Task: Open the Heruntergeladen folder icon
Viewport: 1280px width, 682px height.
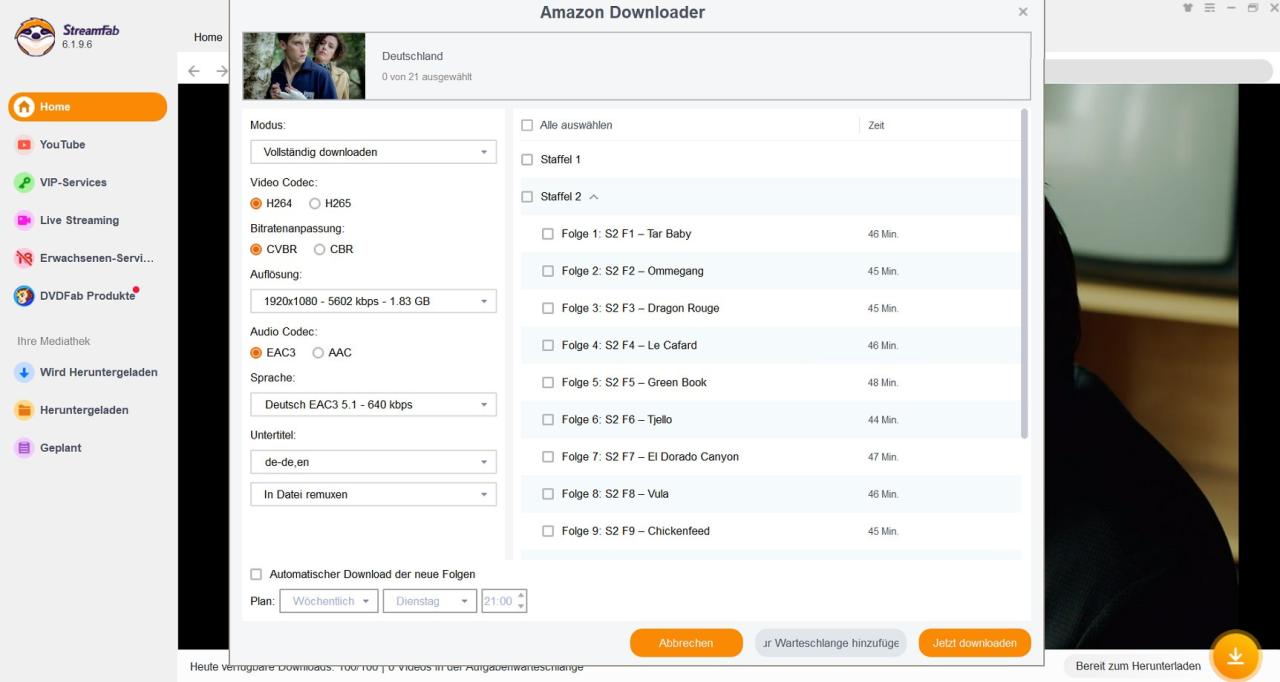Action: click(24, 410)
